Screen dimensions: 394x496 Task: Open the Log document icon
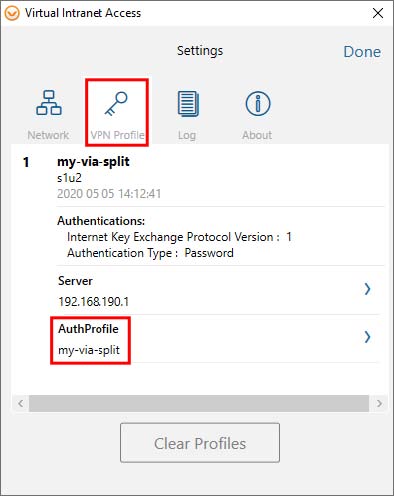coord(188,104)
